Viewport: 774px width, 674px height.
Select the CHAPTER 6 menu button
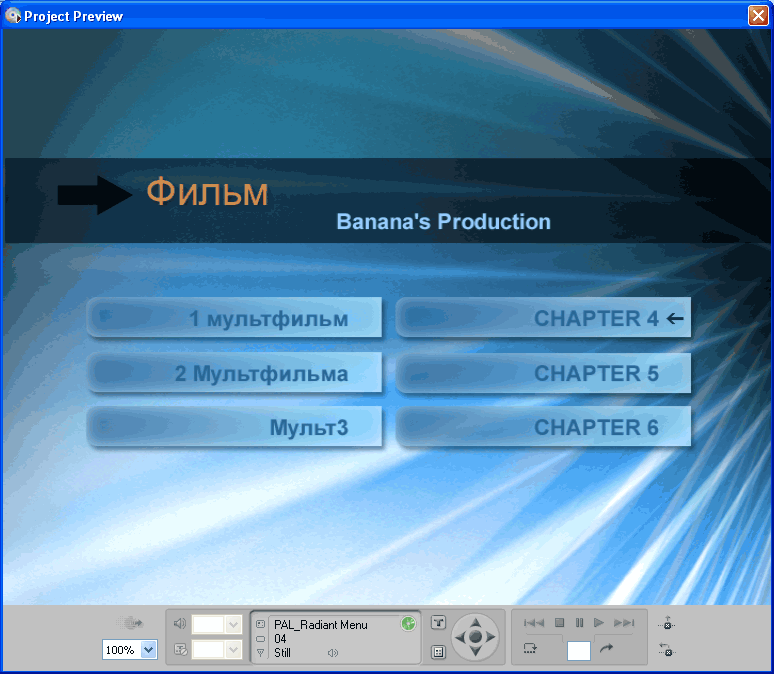coord(543,427)
